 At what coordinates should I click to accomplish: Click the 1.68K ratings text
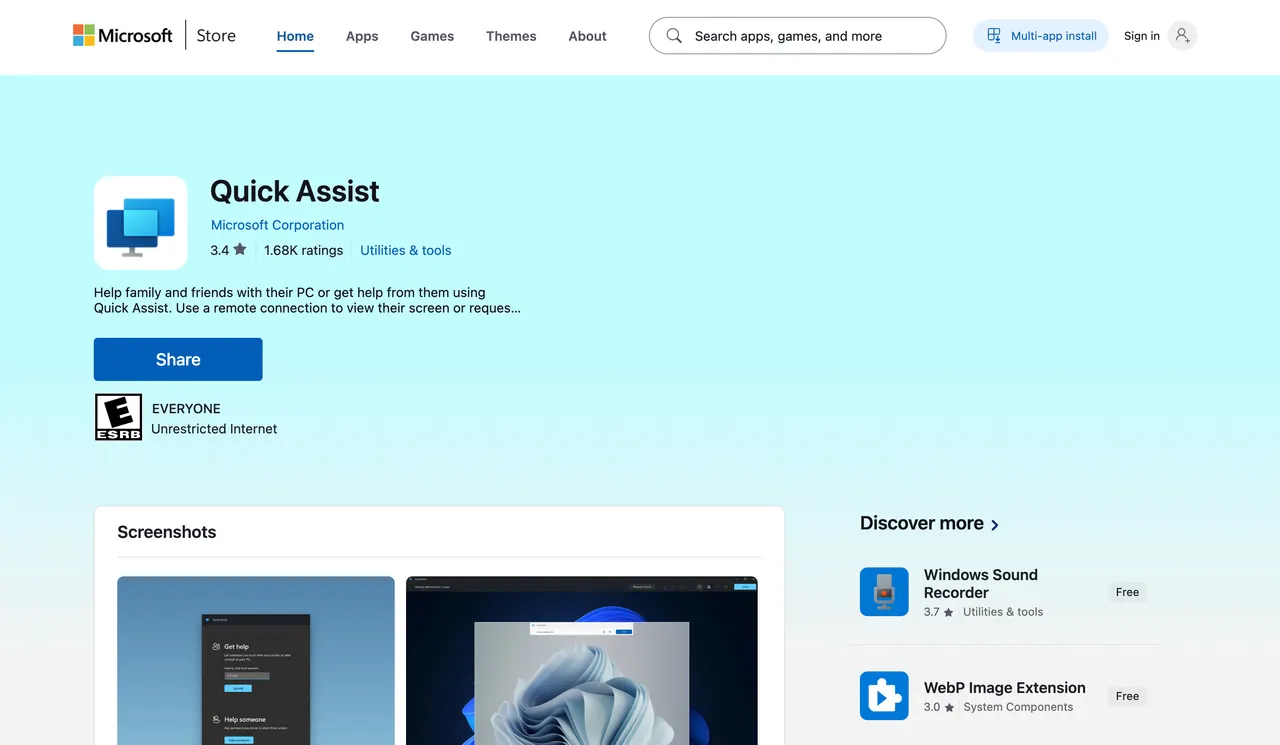click(304, 250)
